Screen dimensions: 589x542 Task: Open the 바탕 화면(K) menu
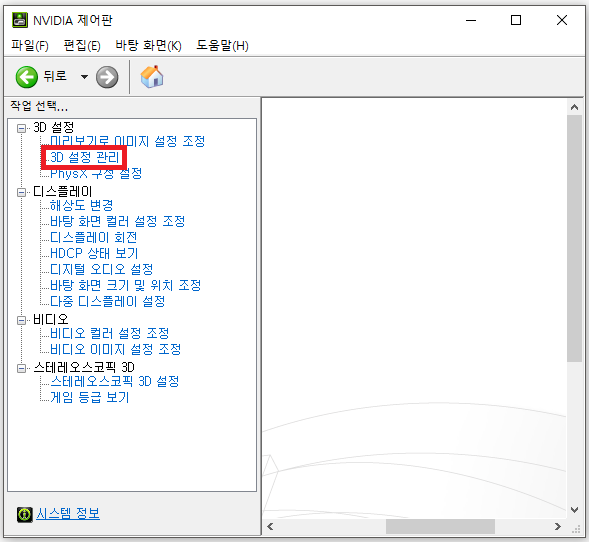click(148, 45)
